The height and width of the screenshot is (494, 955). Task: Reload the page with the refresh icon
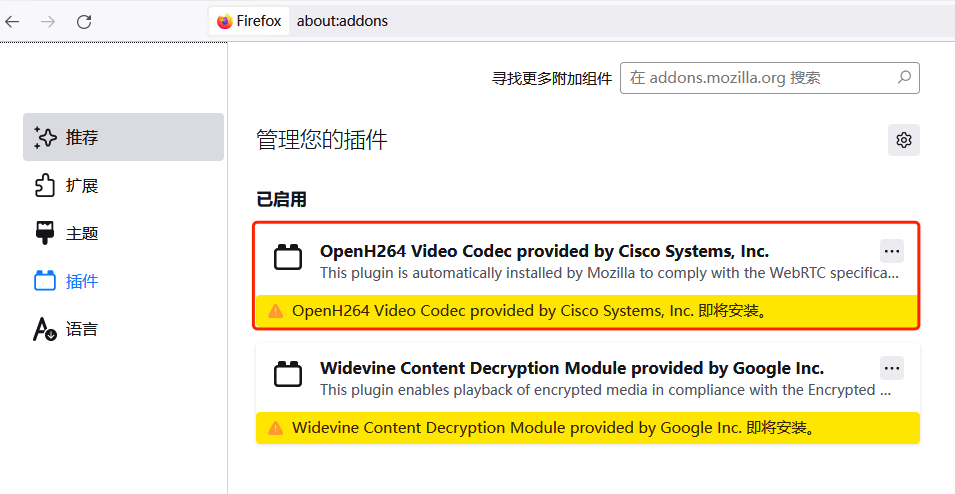point(84,21)
